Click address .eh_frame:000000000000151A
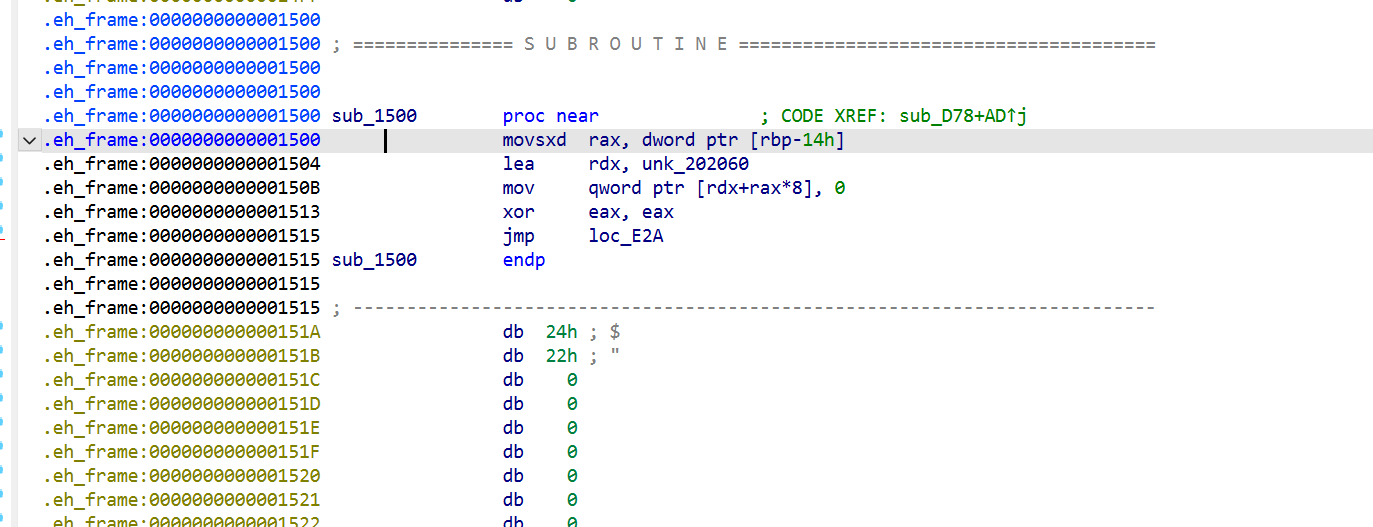The width and height of the screenshot is (1373, 527). (182, 332)
